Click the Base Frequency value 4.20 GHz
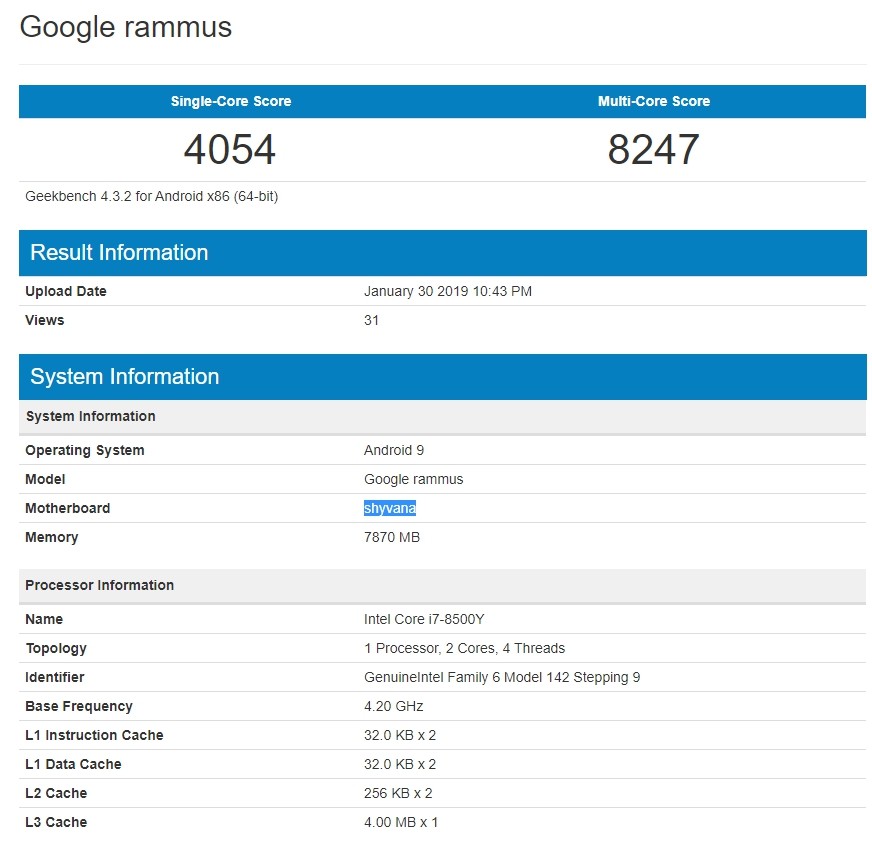The image size is (872, 848). [x=394, y=706]
